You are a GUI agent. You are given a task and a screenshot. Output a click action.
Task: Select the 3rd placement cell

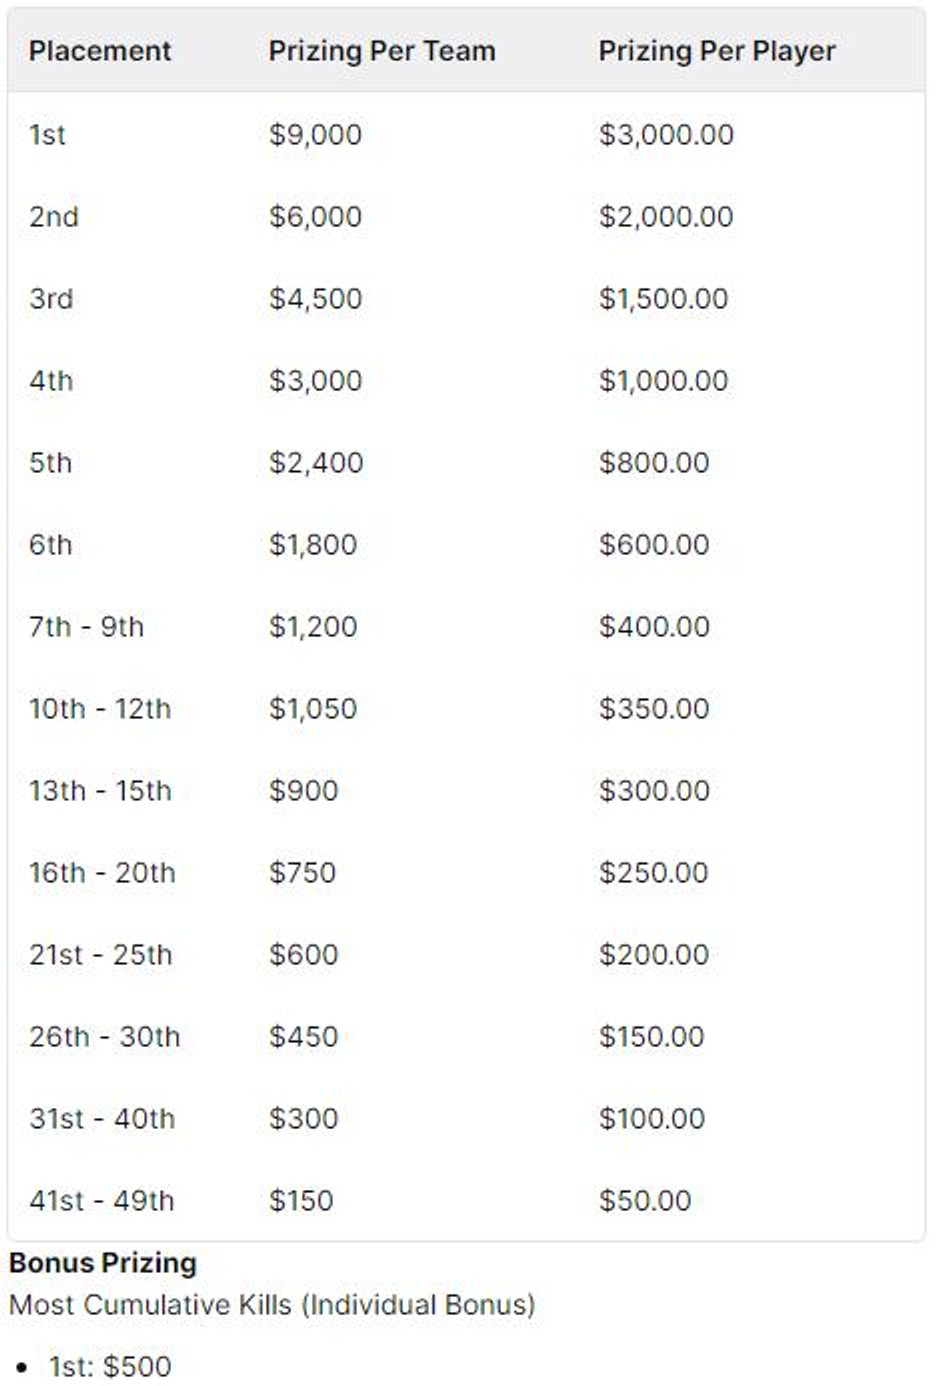tap(51, 299)
